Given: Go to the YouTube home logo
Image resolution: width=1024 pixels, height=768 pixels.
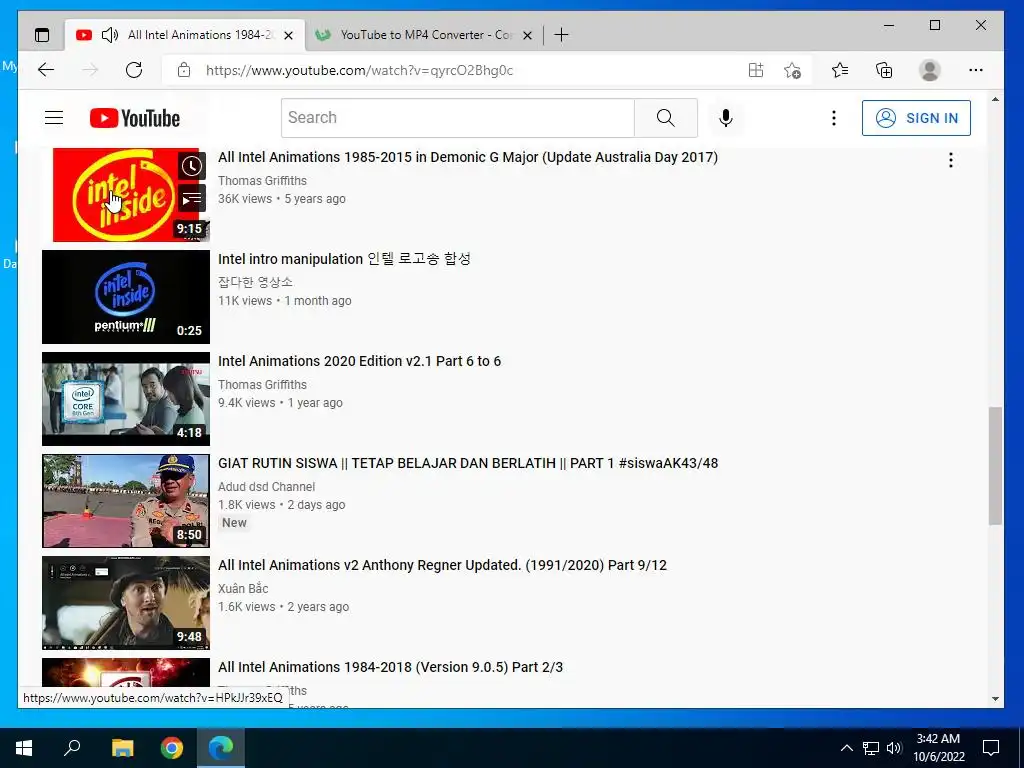Looking at the screenshot, I should [135, 118].
